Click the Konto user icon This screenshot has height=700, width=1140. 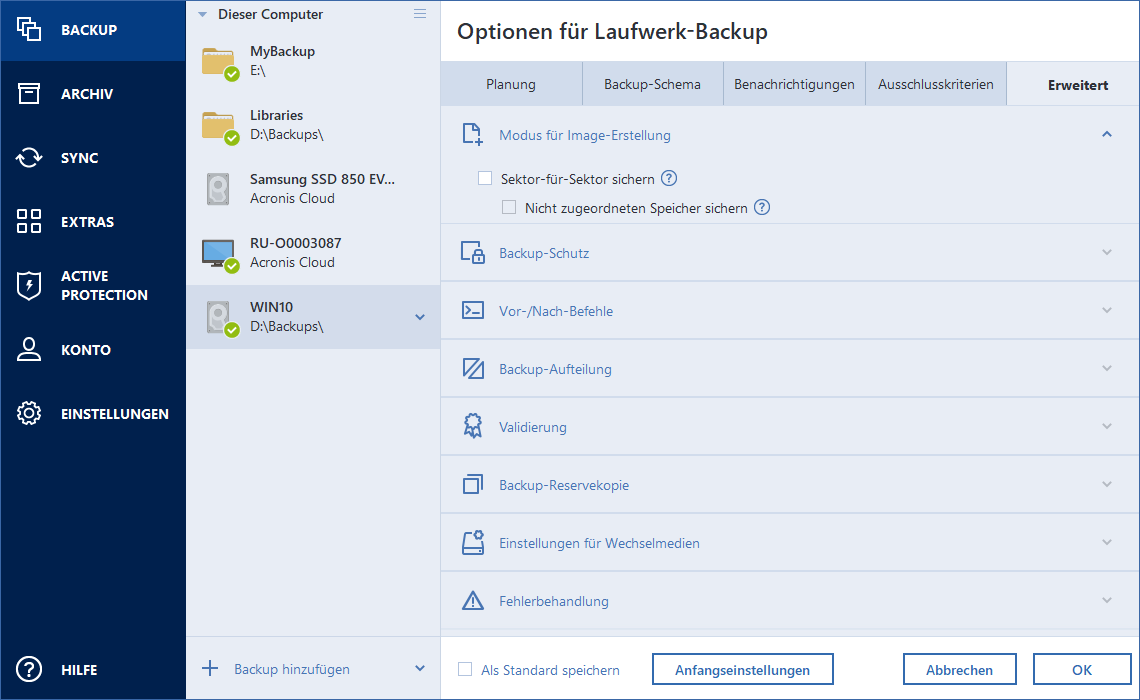pyautogui.click(x=29, y=350)
